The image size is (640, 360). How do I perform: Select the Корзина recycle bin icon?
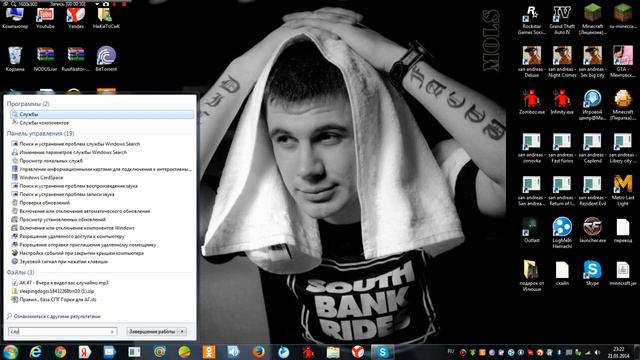click(15, 59)
